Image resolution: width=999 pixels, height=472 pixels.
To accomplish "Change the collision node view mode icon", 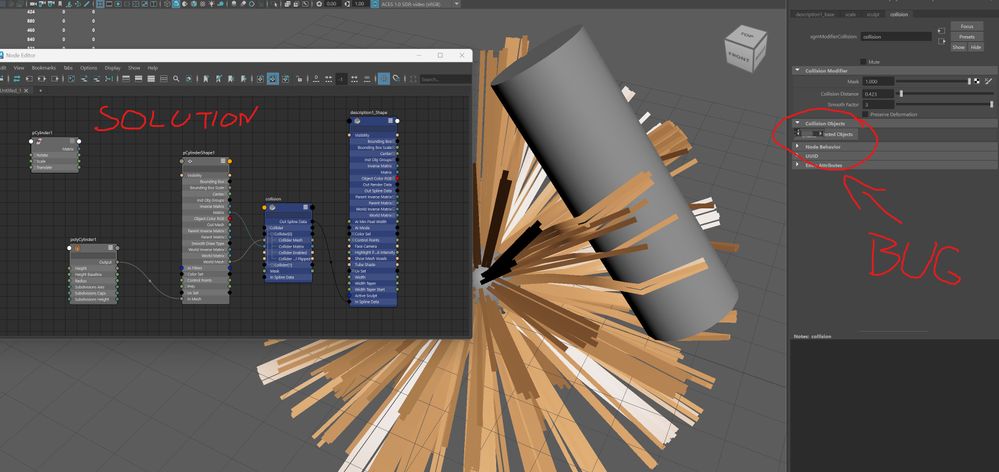I will [306, 207].
